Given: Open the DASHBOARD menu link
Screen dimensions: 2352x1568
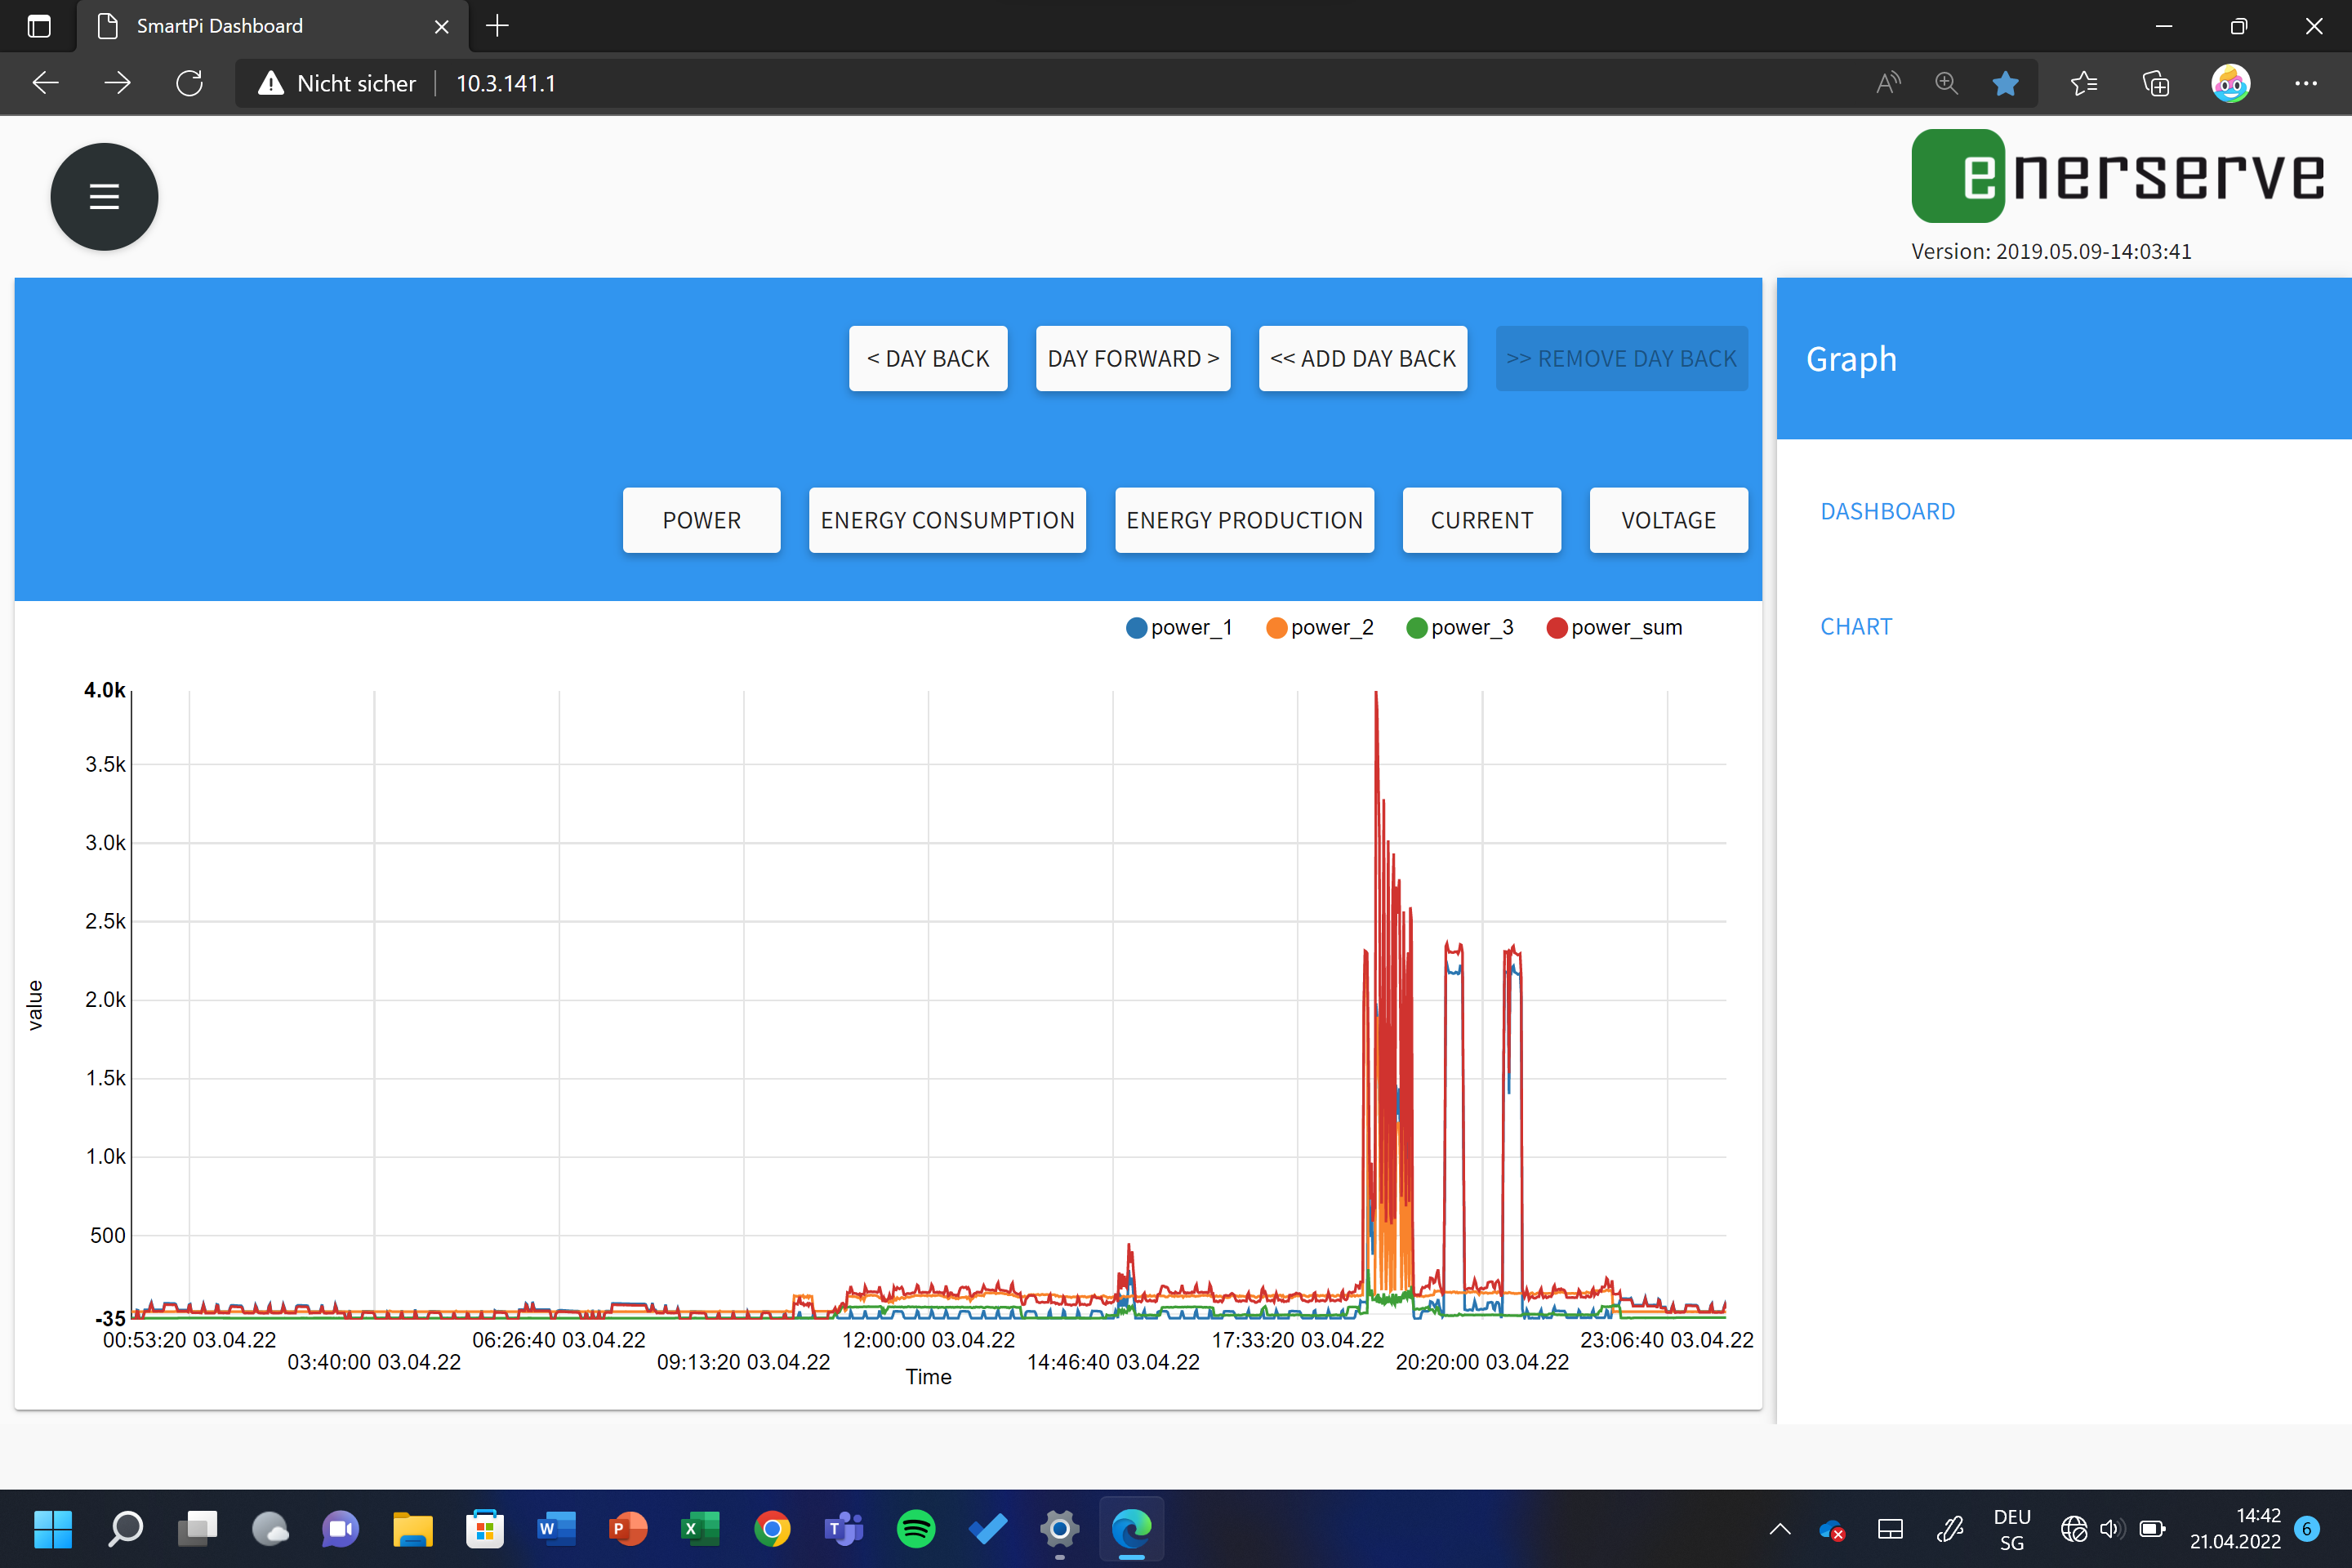Looking at the screenshot, I should (1886, 511).
